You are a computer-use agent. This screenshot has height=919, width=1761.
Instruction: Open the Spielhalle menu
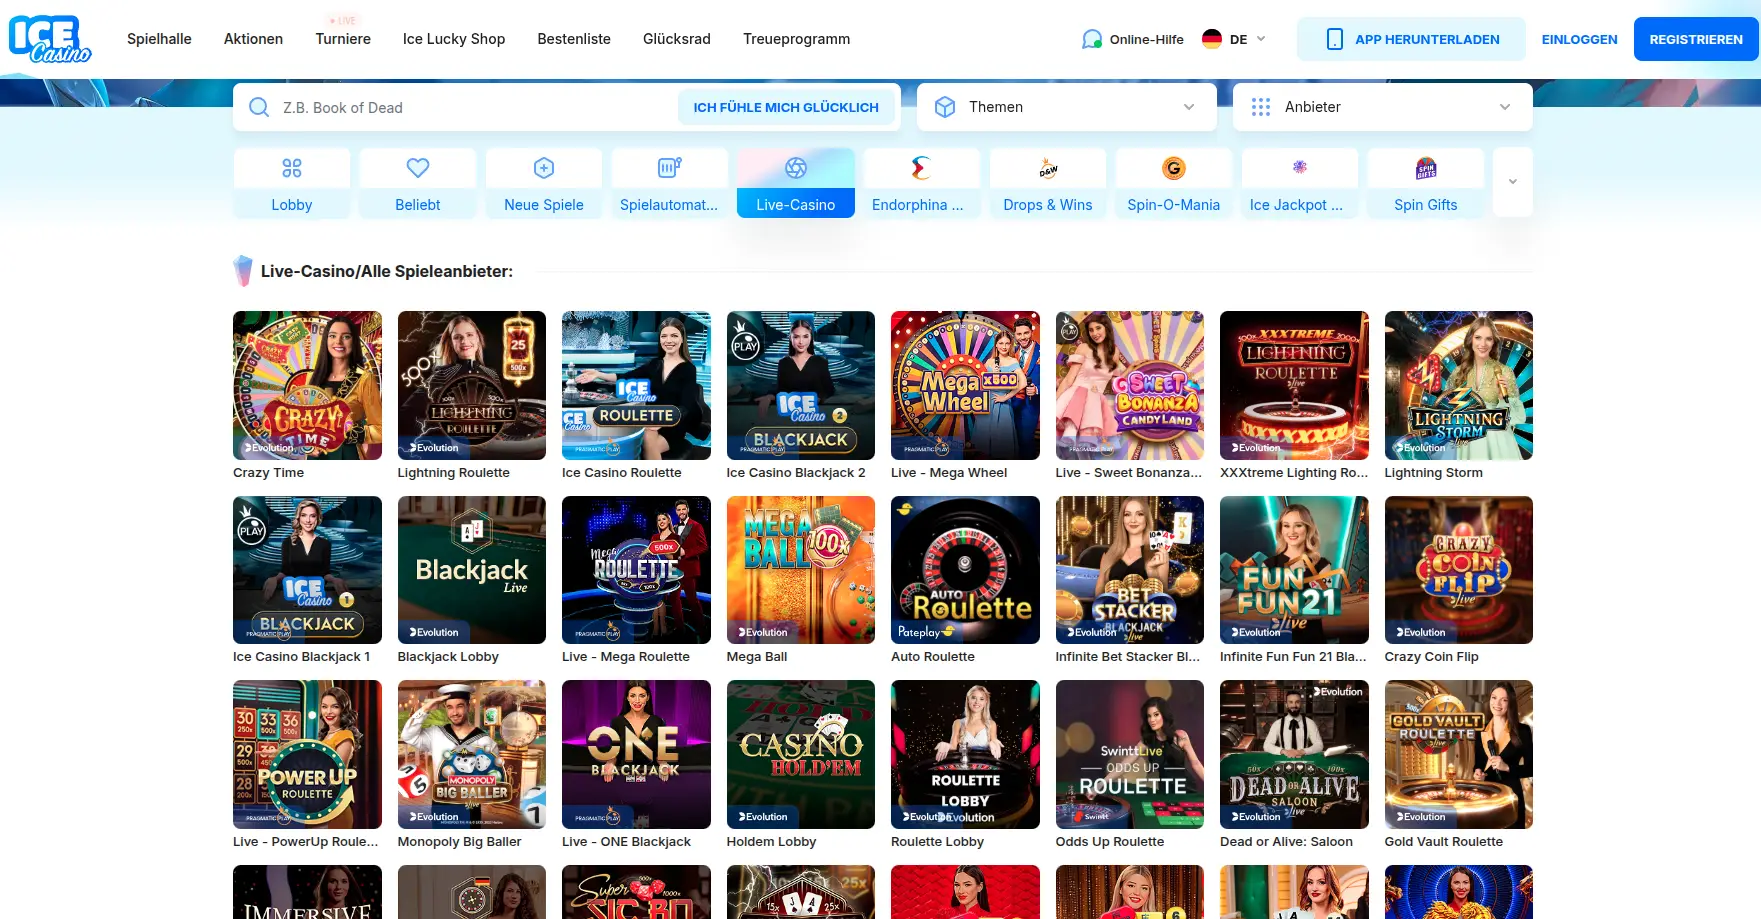(159, 39)
